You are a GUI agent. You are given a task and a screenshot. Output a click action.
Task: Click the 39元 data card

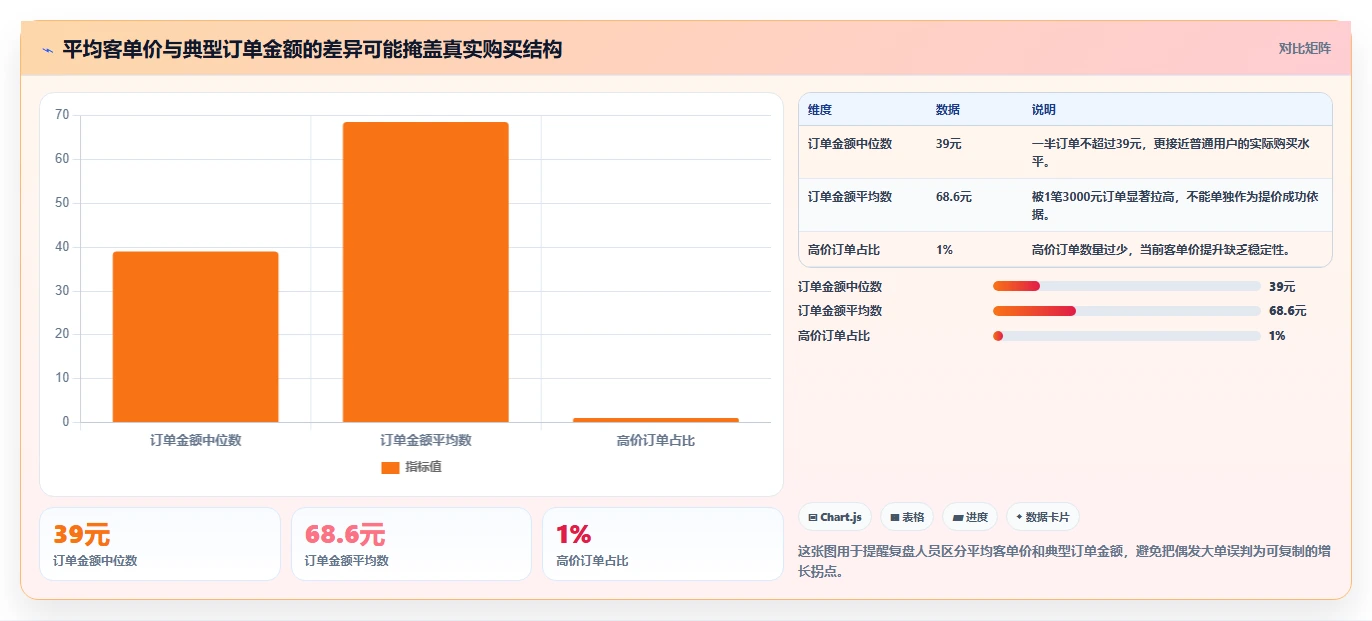(160, 544)
